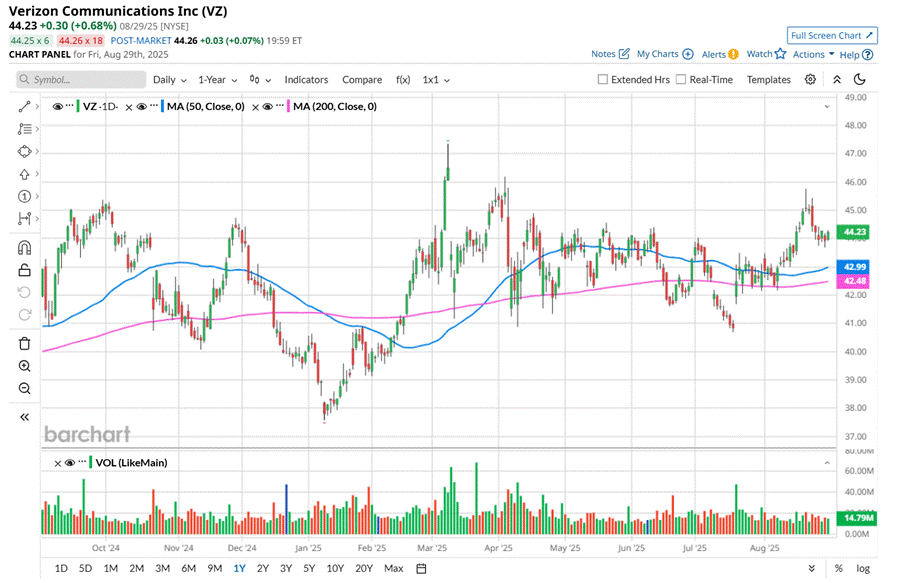
Task: Select the Max time range
Action: (x=393, y=569)
